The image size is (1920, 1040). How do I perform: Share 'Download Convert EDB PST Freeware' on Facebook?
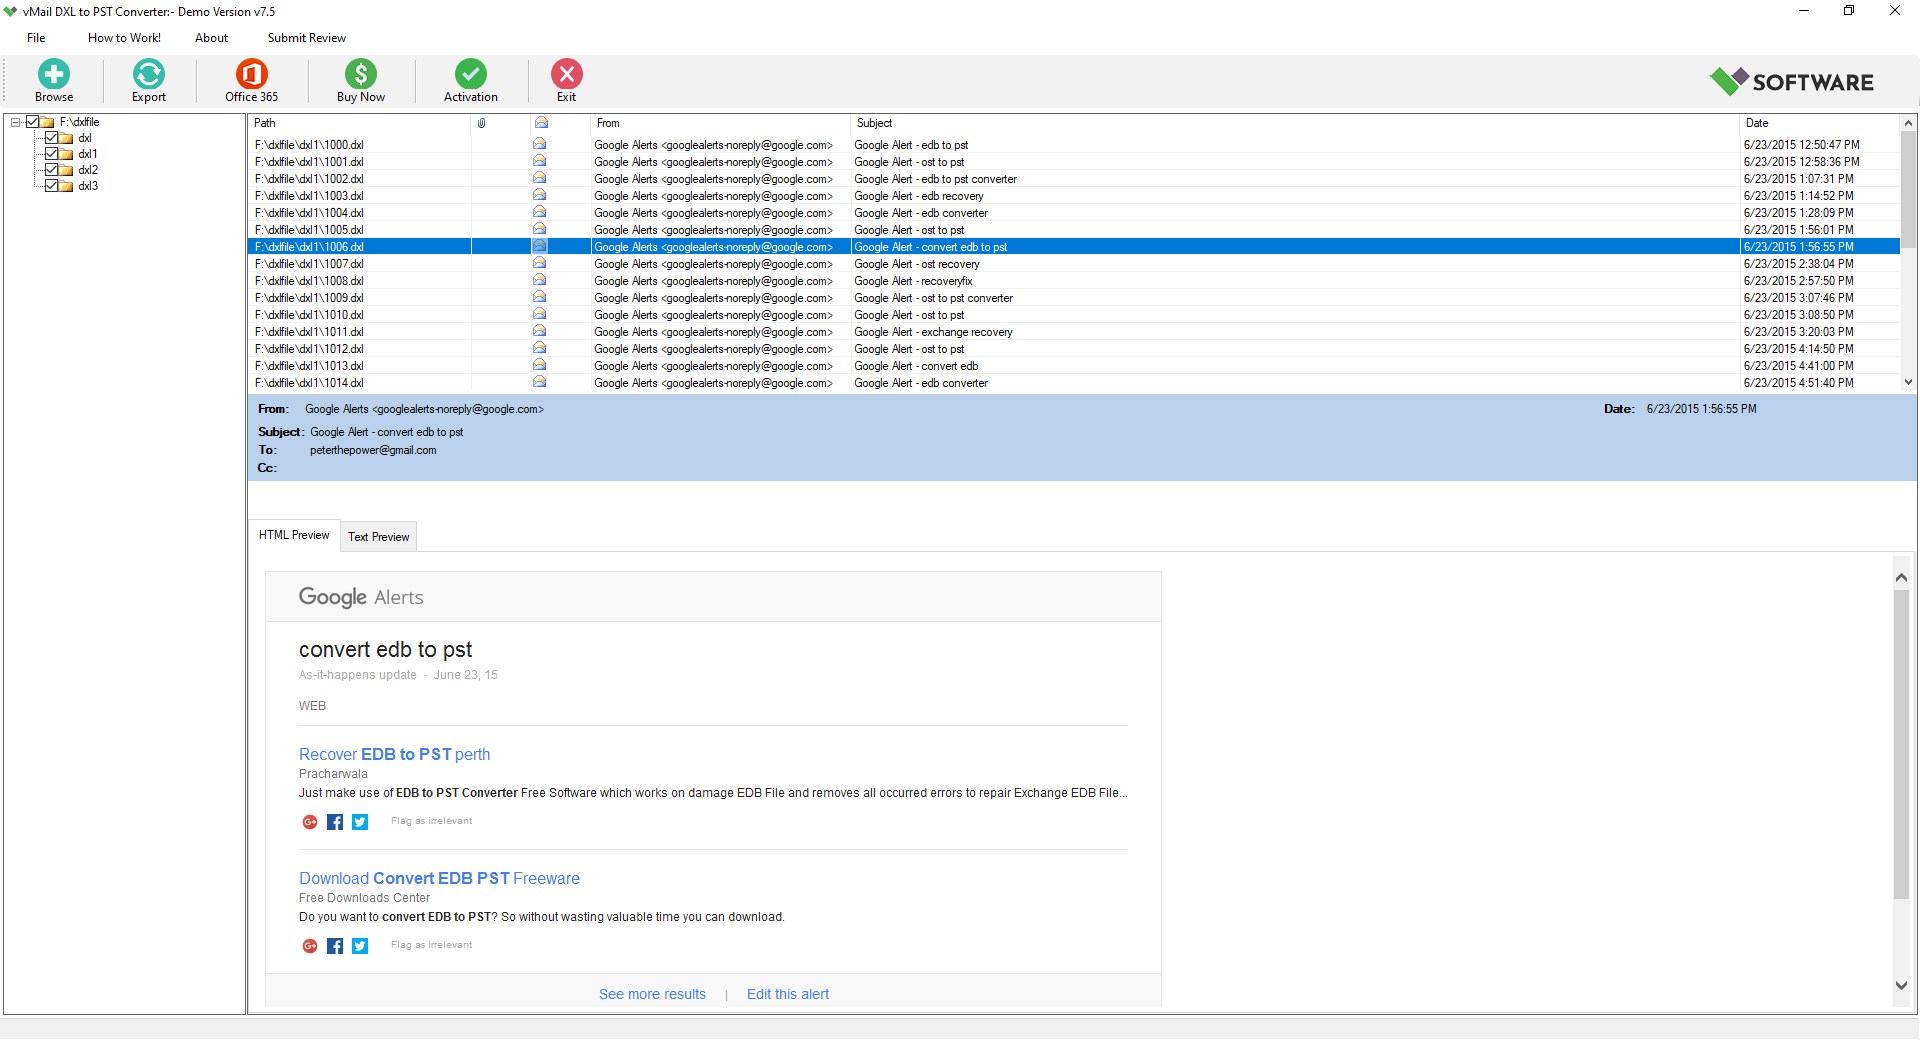coord(335,946)
